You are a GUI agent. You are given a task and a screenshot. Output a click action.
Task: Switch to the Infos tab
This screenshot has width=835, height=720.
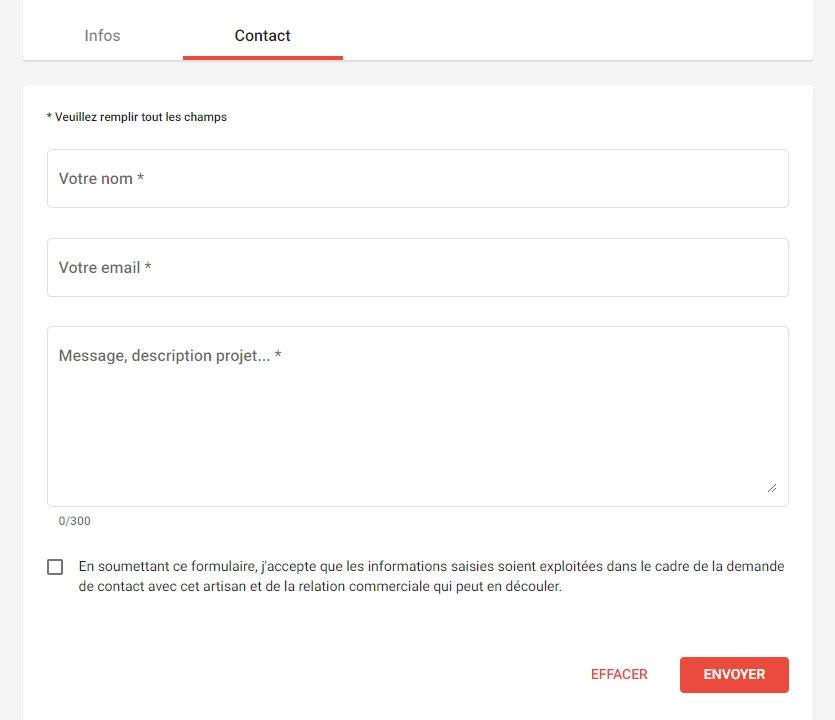(x=102, y=36)
